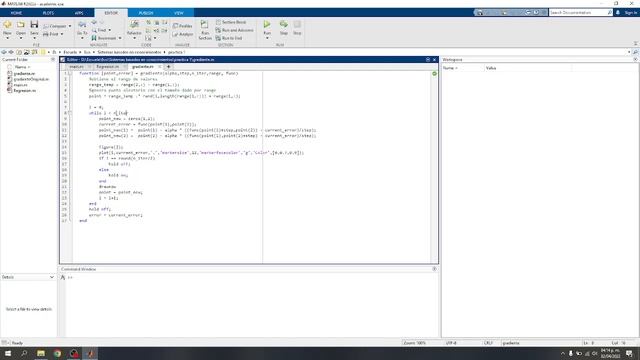The height and width of the screenshot is (360, 640).
Task: Open the Compare dropdown arrow
Action: [70, 26]
